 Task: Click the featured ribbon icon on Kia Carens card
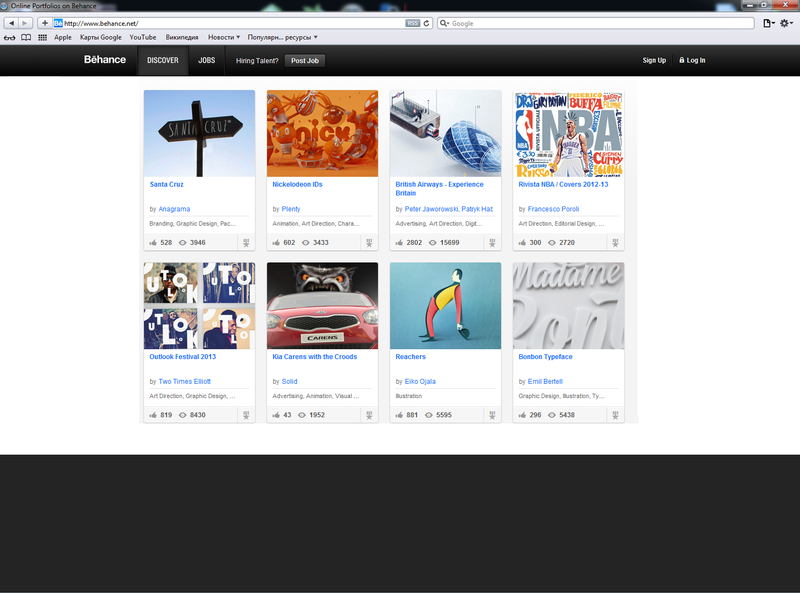pos(369,415)
